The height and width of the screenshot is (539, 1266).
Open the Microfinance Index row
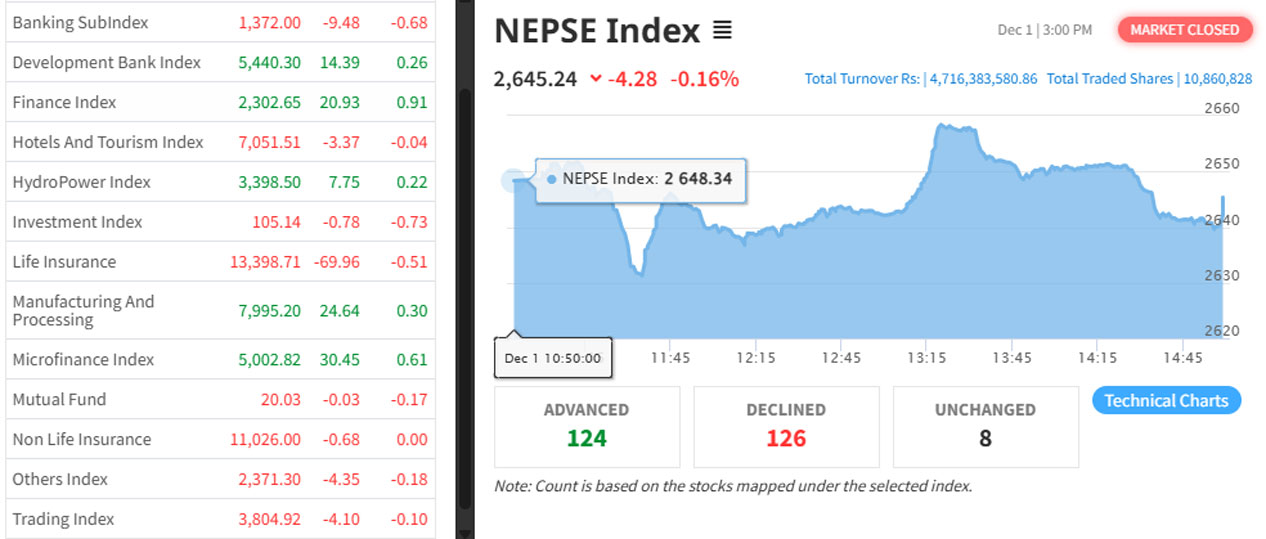83,359
